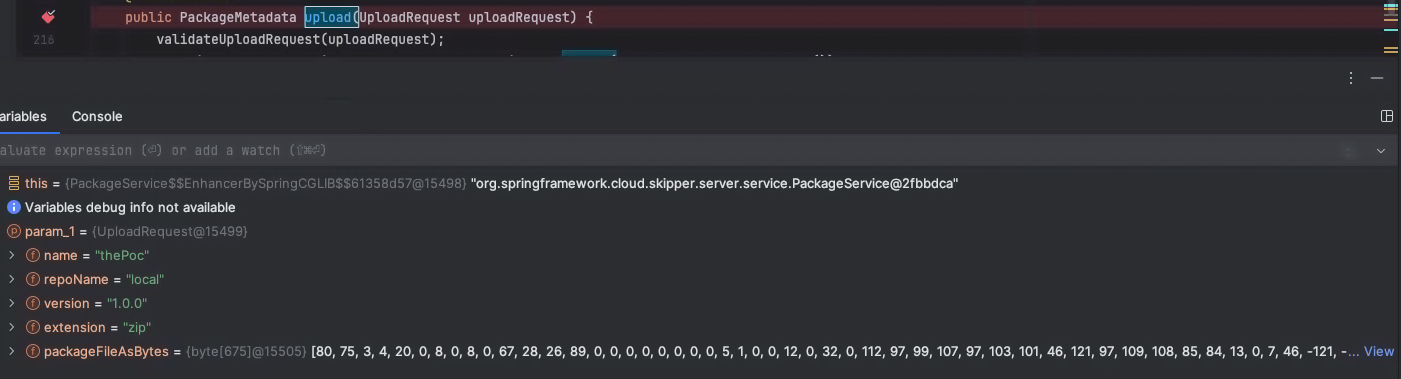Expand the packageFileAsBytes byte array node
The height and width of the screenshot is (379, 1401).
pos(11,351)
